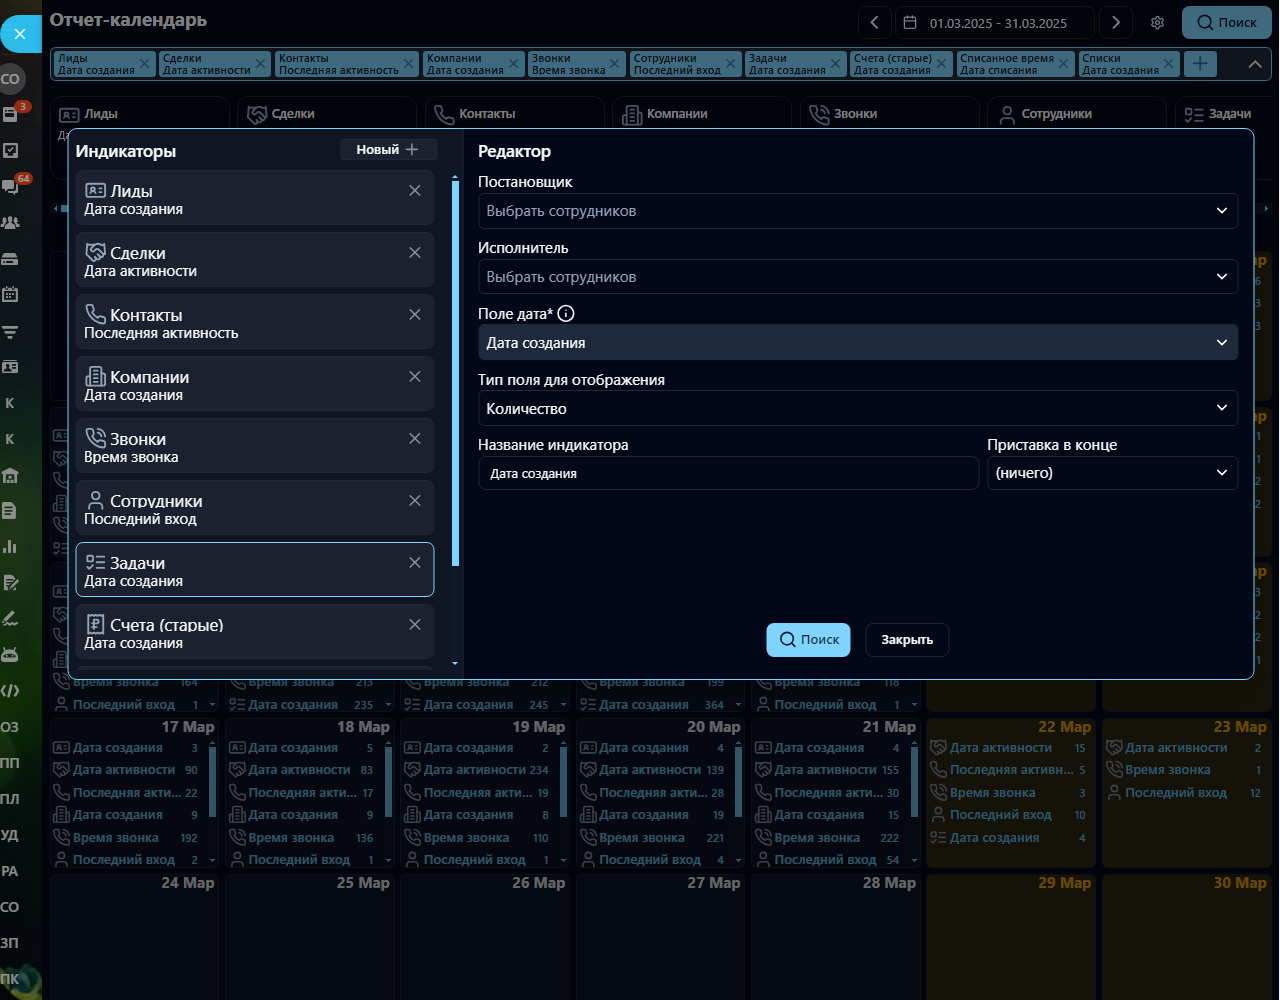This screenshot has width=1280, height=1000.
Task: Open the Постановщик employee dropdown
Action: [857, 211]
